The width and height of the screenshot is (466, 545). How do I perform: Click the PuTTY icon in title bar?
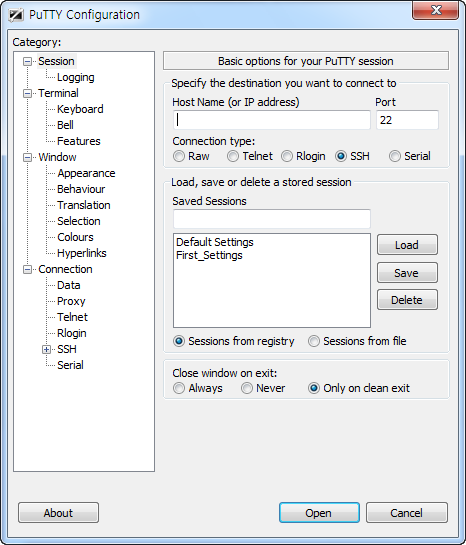16,15
